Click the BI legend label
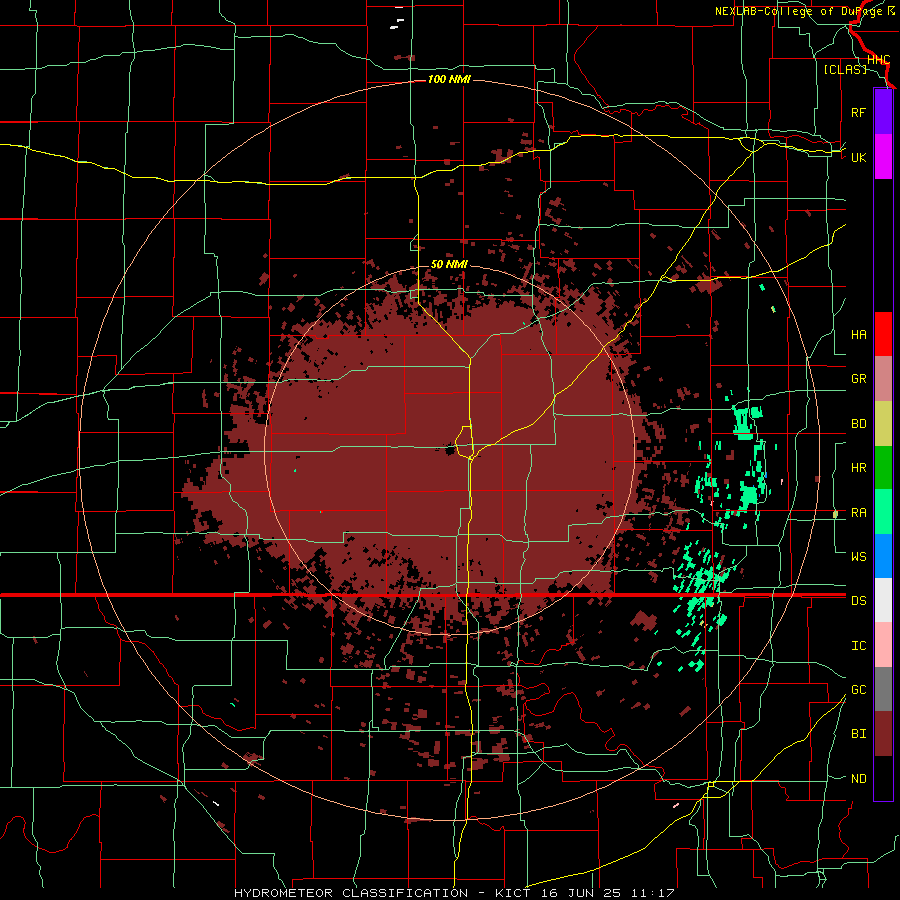 pos(858,734)
